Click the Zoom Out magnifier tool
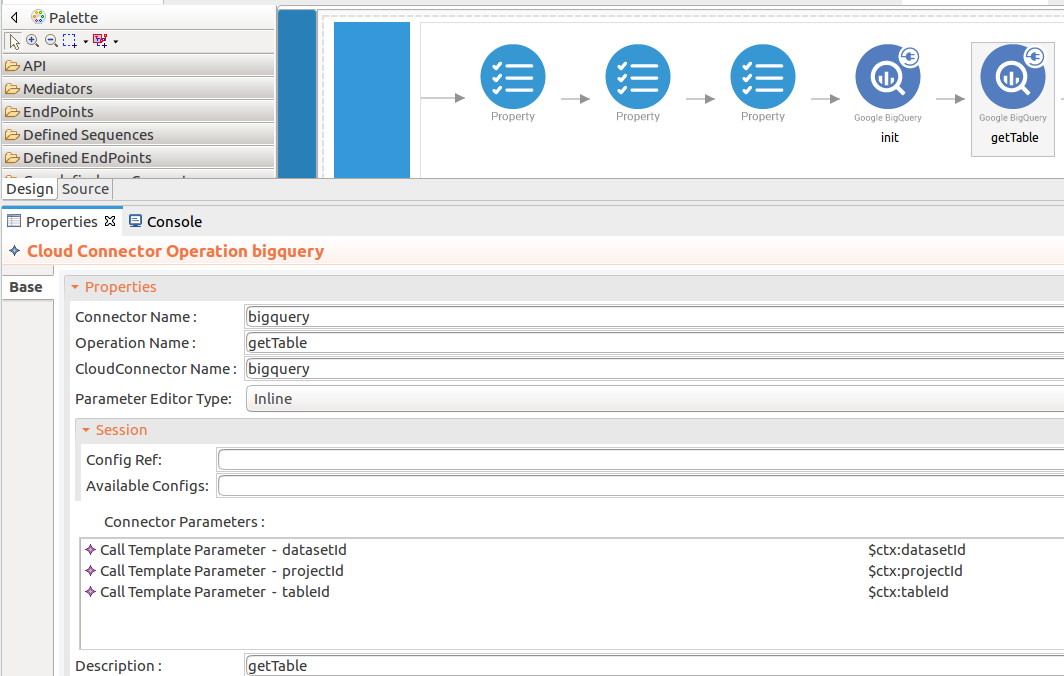The width and height of the screenshot is (1064, 676). pyautogui.click(x=51, y=41)
